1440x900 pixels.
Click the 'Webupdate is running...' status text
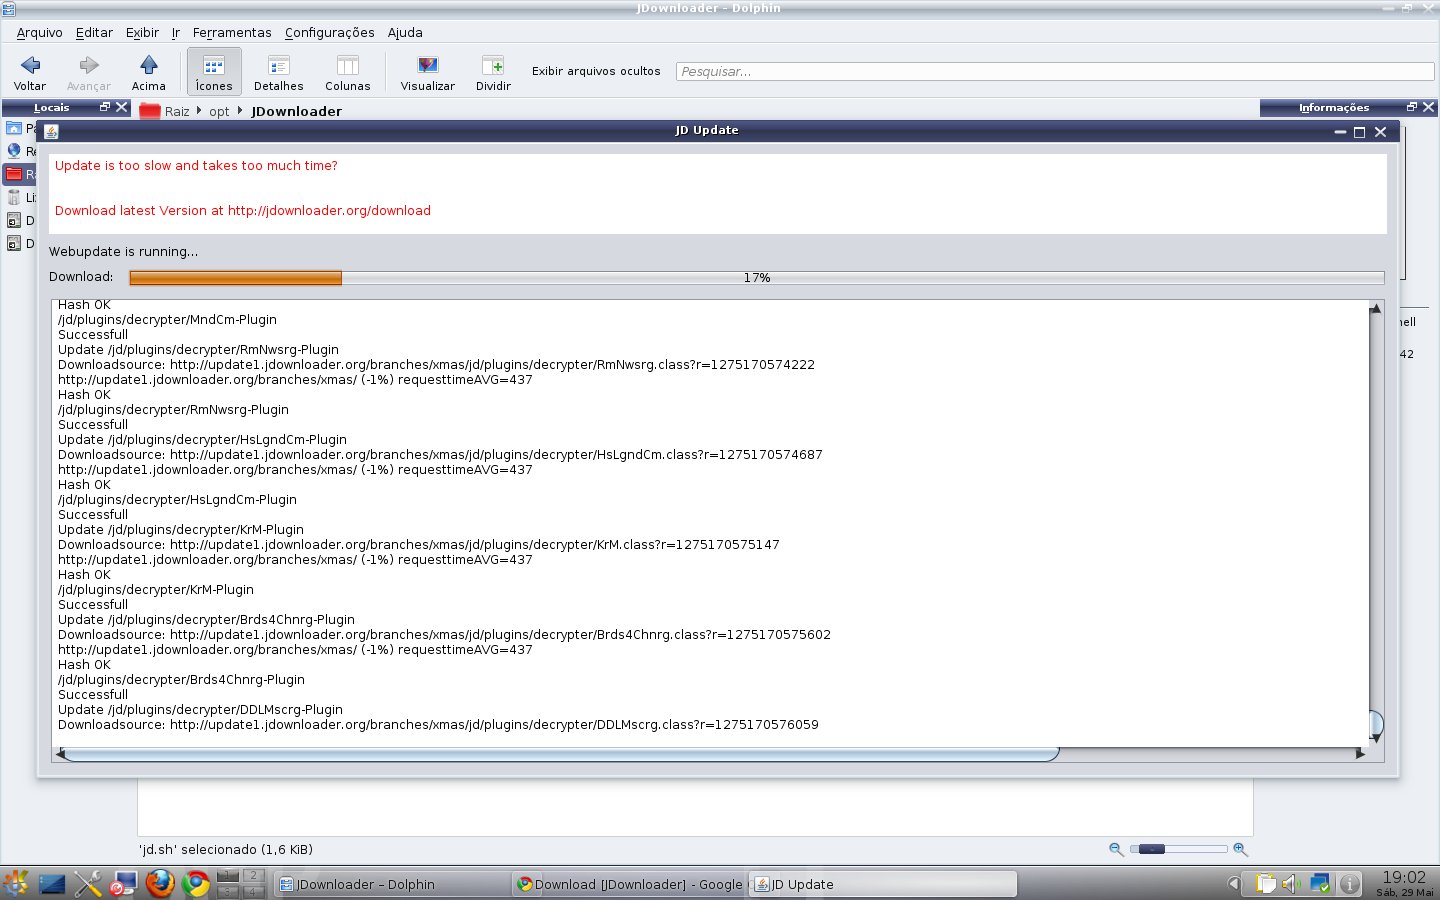click(124, 252)
